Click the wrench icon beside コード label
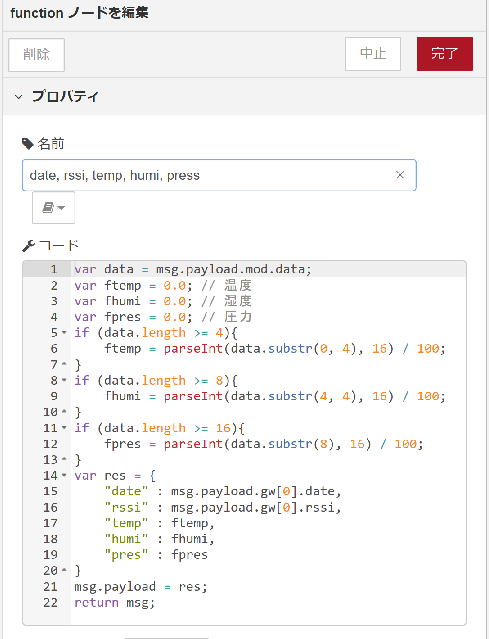Viewport: 489px width, 639px height. pyautogui.click(x=28, y=246)
